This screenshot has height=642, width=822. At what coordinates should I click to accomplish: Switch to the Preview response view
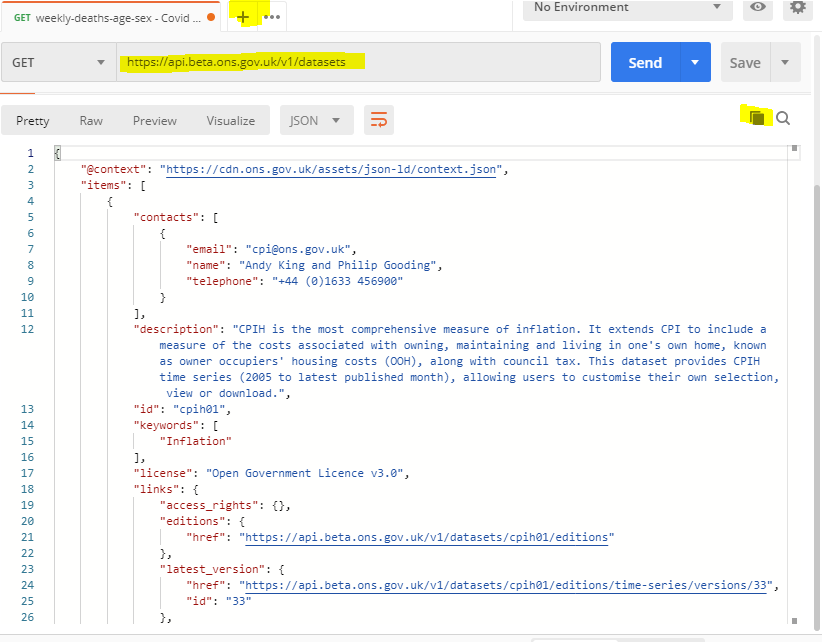tap(155, 120)
